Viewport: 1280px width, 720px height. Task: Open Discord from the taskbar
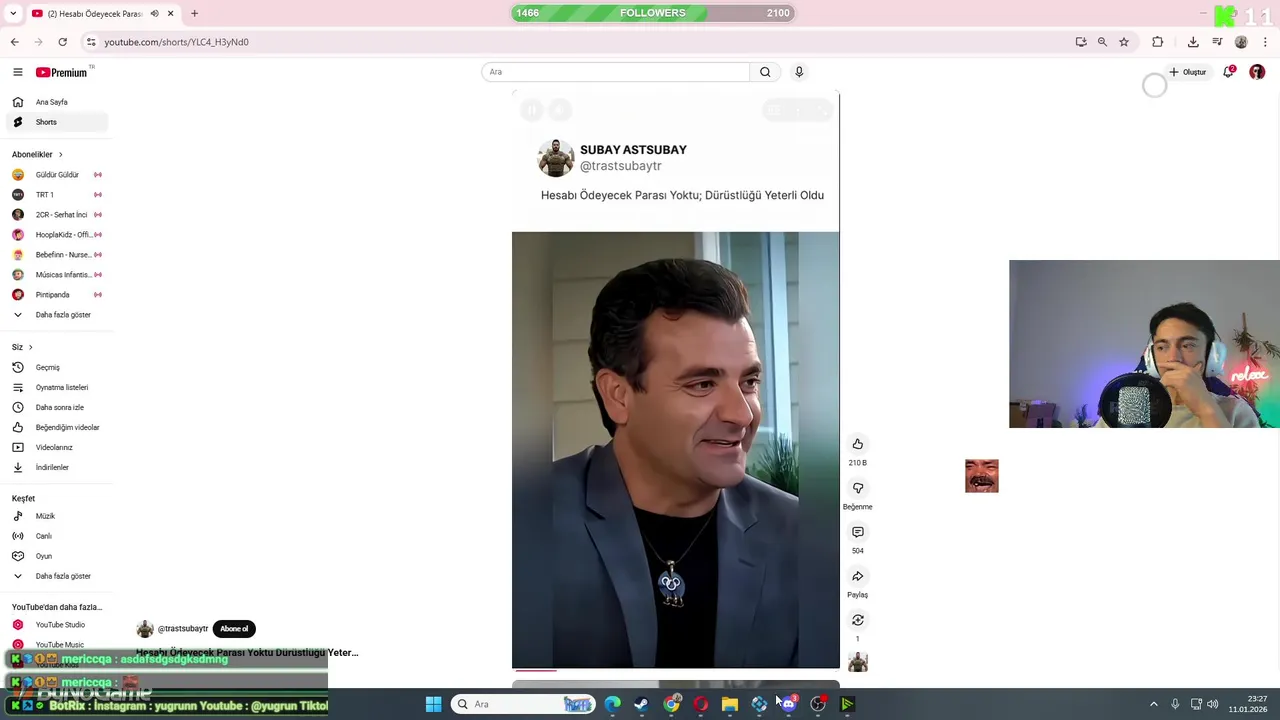coord(789,704)
